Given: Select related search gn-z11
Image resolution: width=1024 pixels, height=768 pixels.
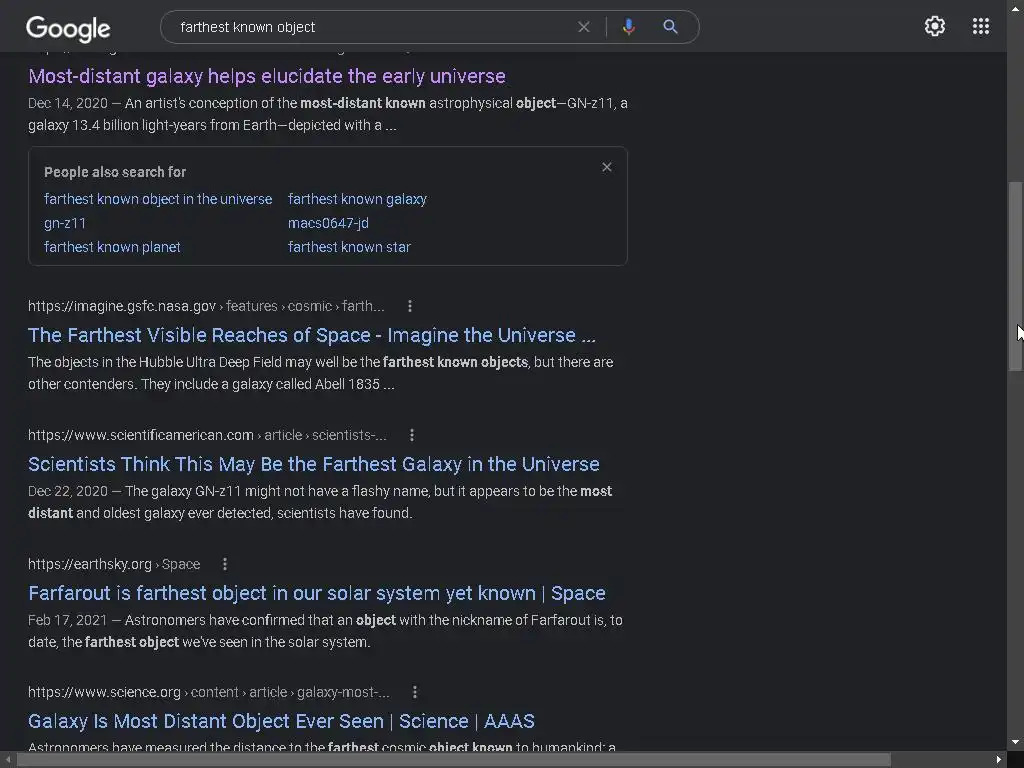Looking at the screenshot, I should (x=65, y=223).
